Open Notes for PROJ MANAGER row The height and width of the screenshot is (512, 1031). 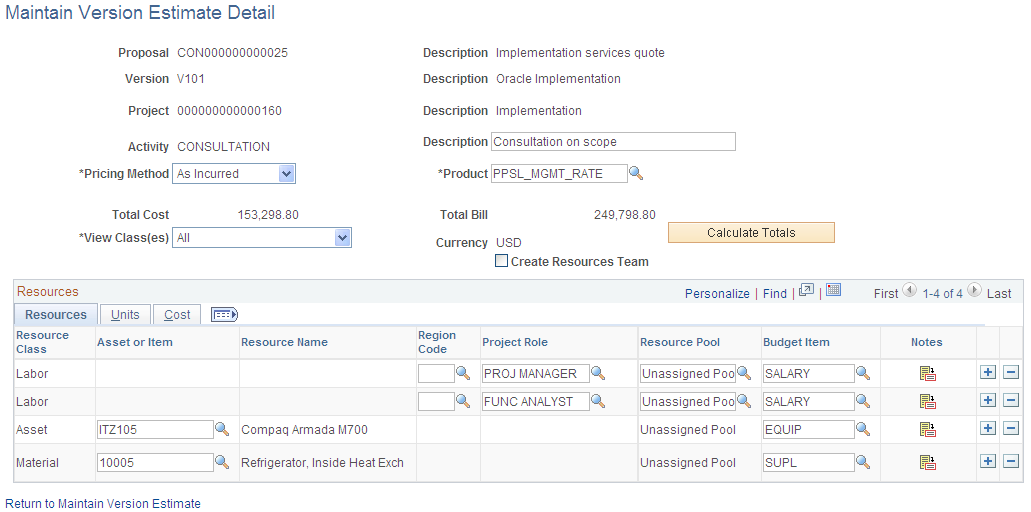(x=928, y=374)
